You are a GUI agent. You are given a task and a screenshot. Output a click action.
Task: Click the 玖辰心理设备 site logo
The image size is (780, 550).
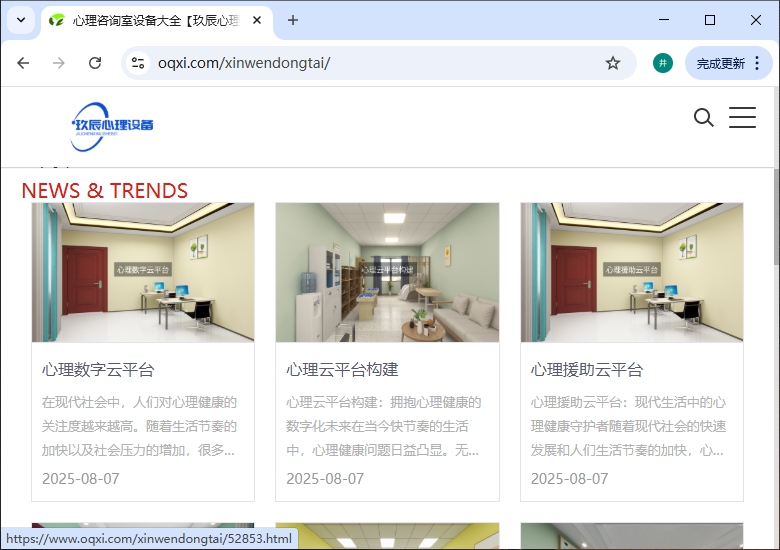coord(112,127)
